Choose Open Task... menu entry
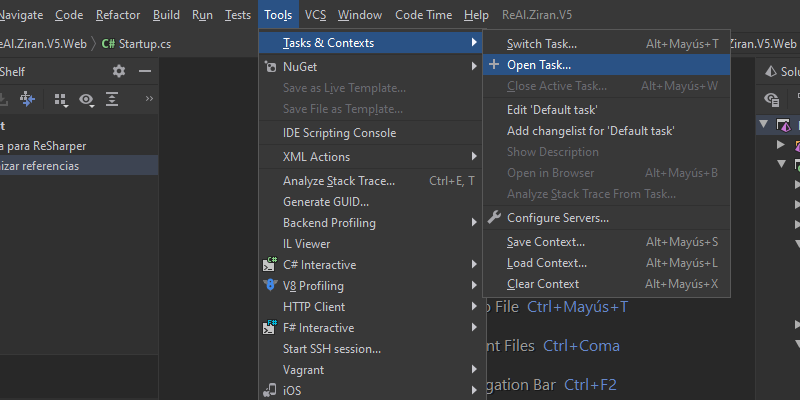This screenshot has width=800, height=400. tap(606, 65)
